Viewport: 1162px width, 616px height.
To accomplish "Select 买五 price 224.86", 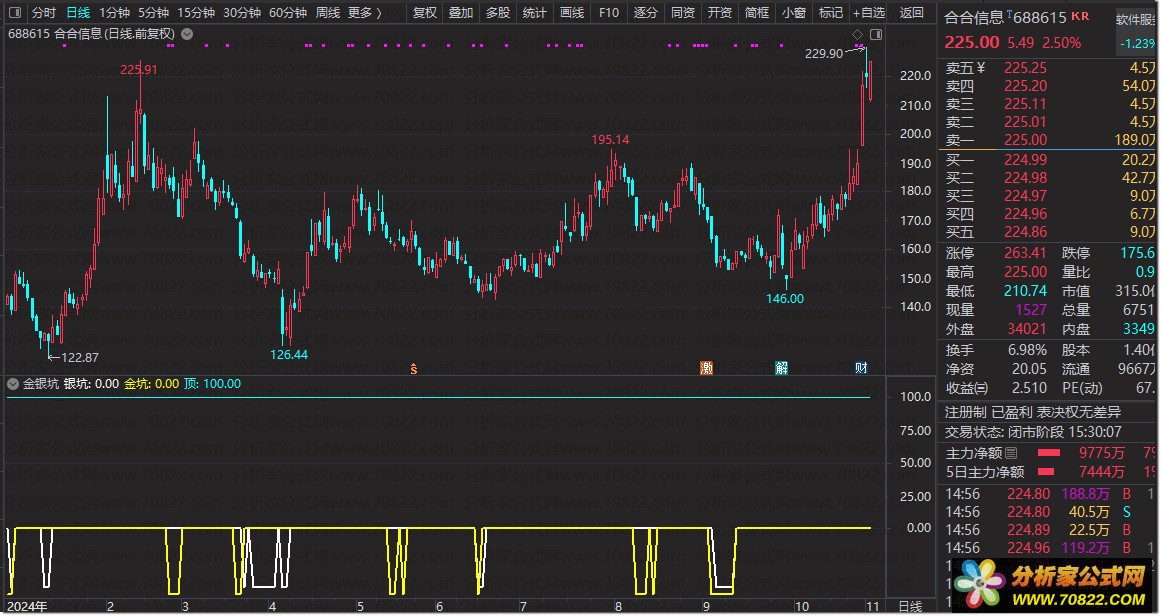I will [x=1026, y=232].
